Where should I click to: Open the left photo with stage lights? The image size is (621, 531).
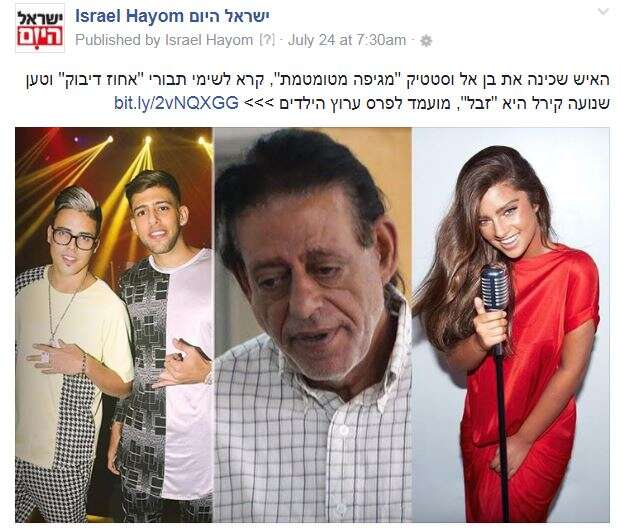[114, 325]
